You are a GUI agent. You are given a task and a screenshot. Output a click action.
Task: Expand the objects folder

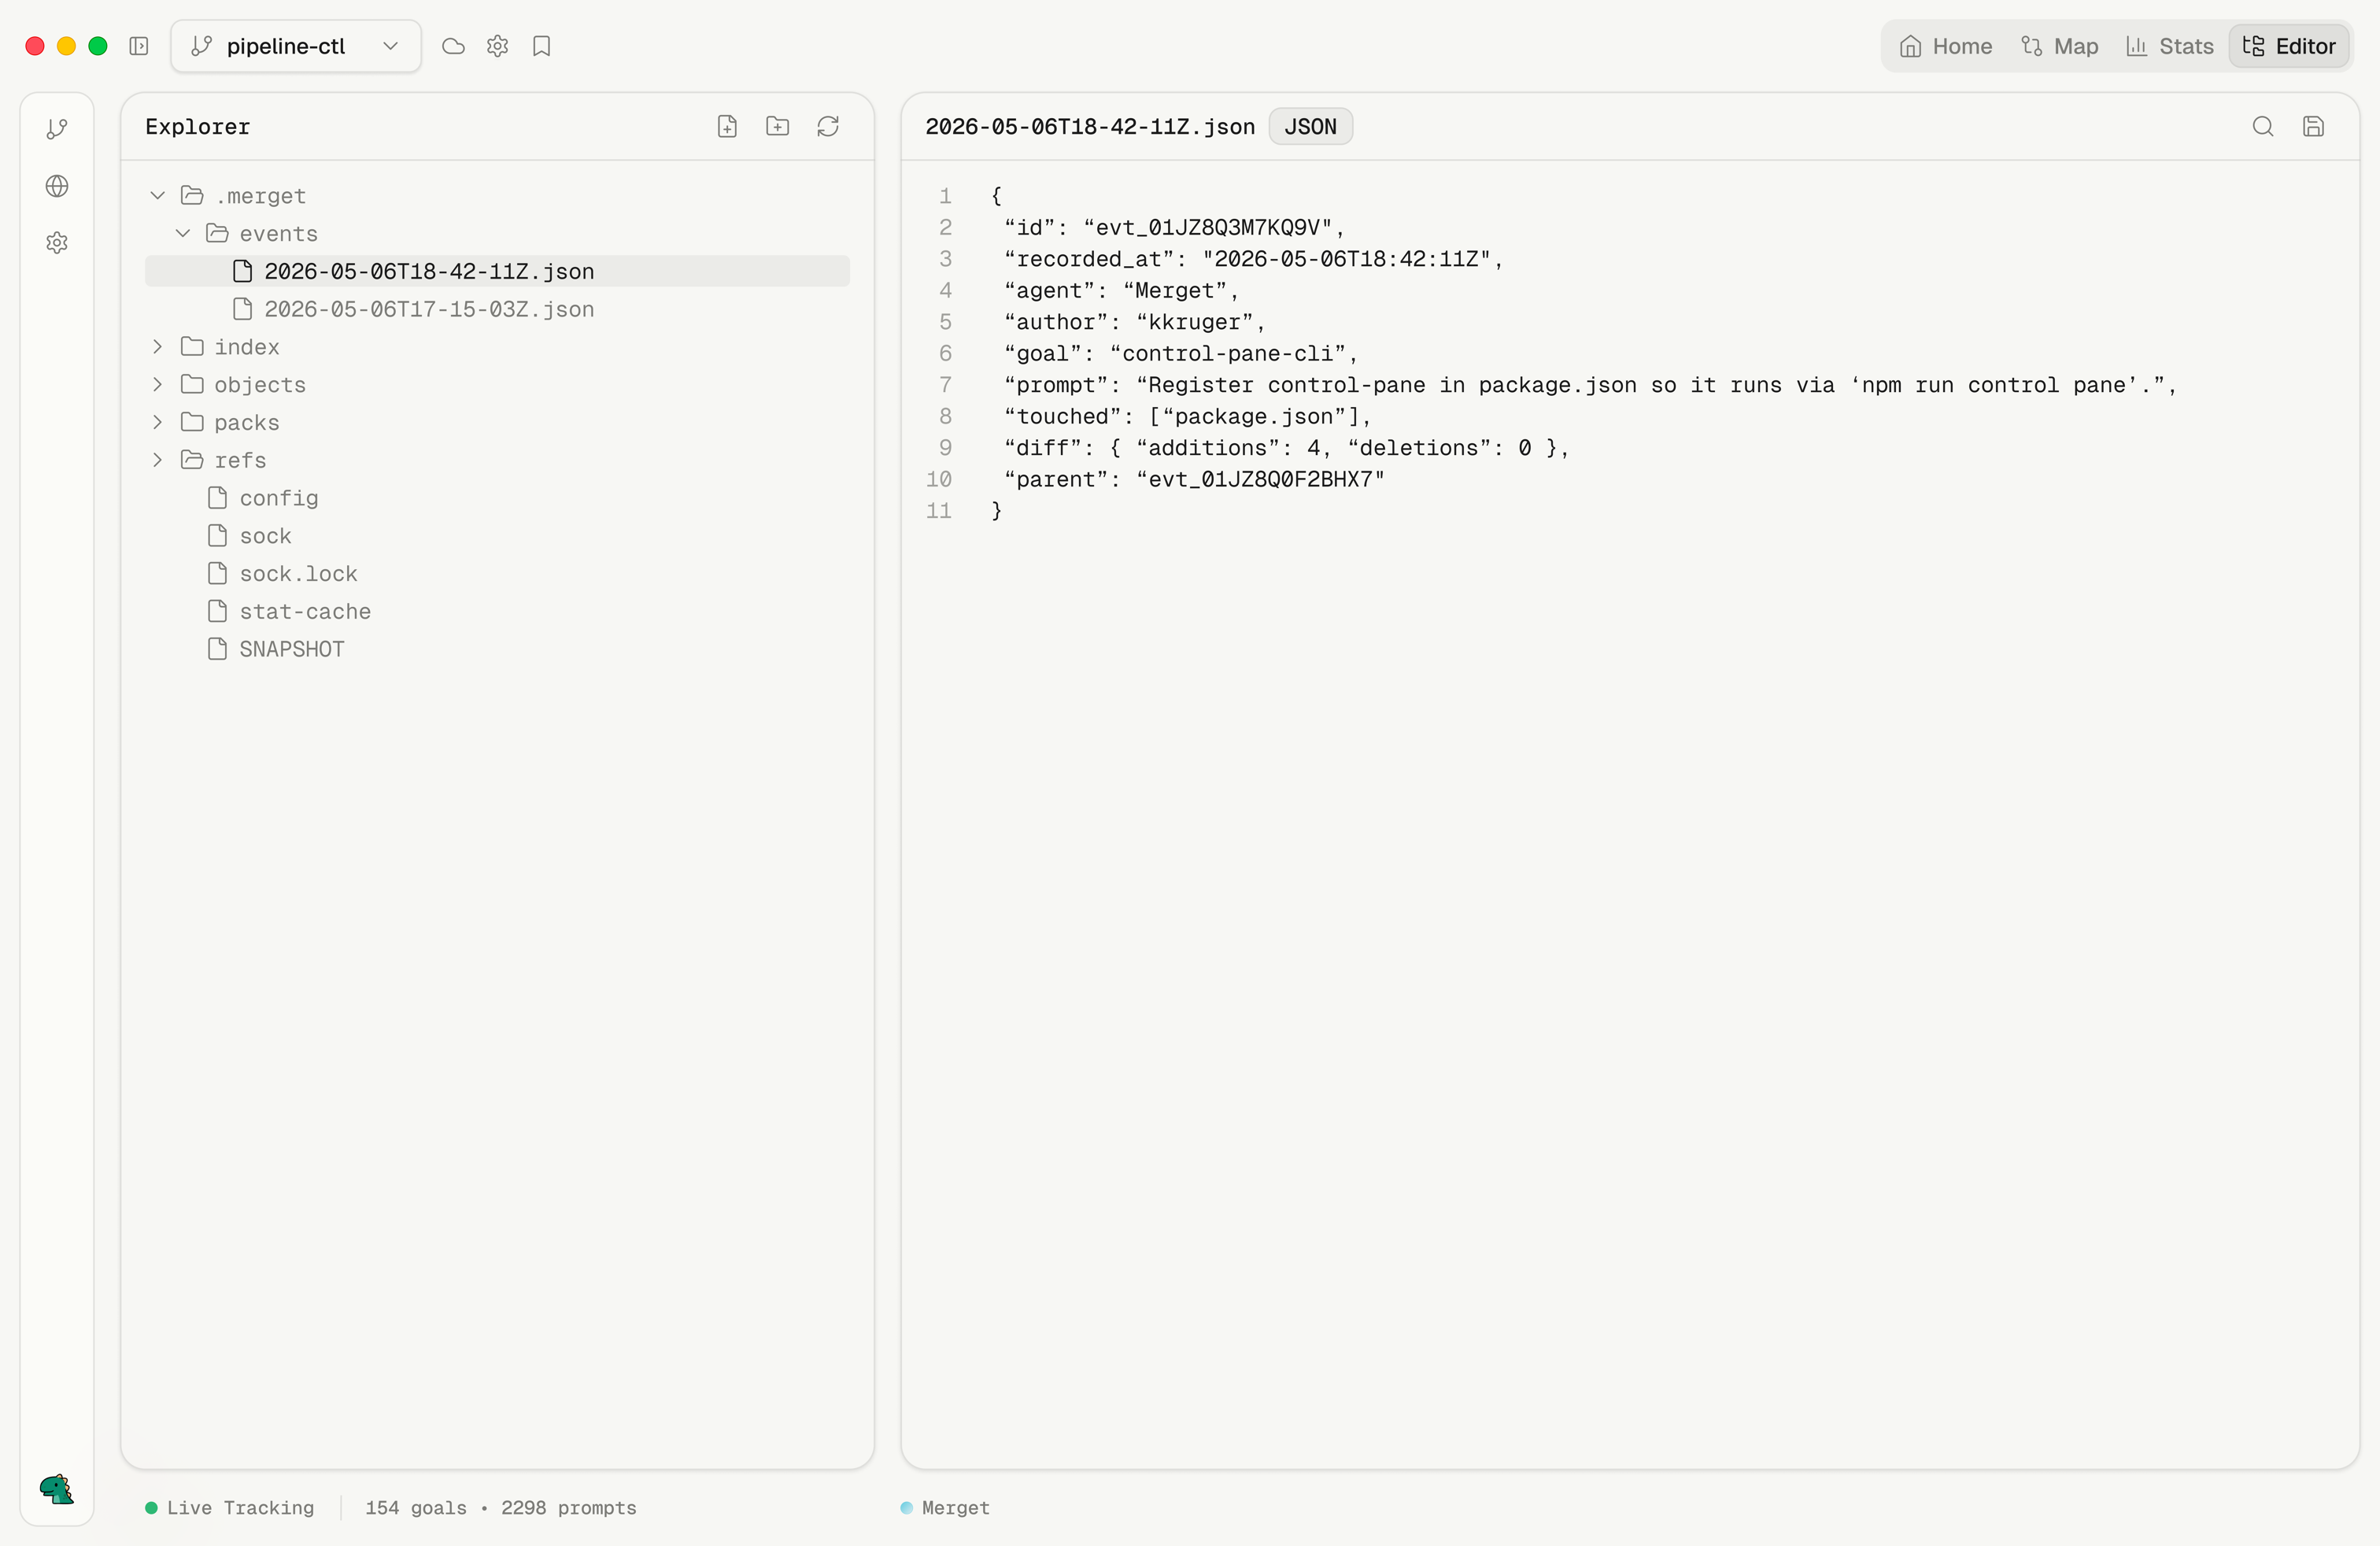[157, 384]
